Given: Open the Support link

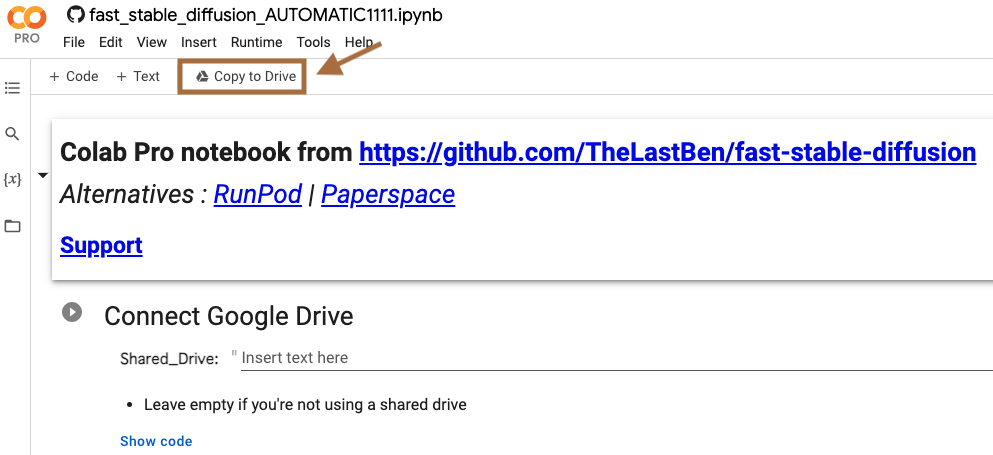Looking at the screenshot, I should tap(101, 245).
